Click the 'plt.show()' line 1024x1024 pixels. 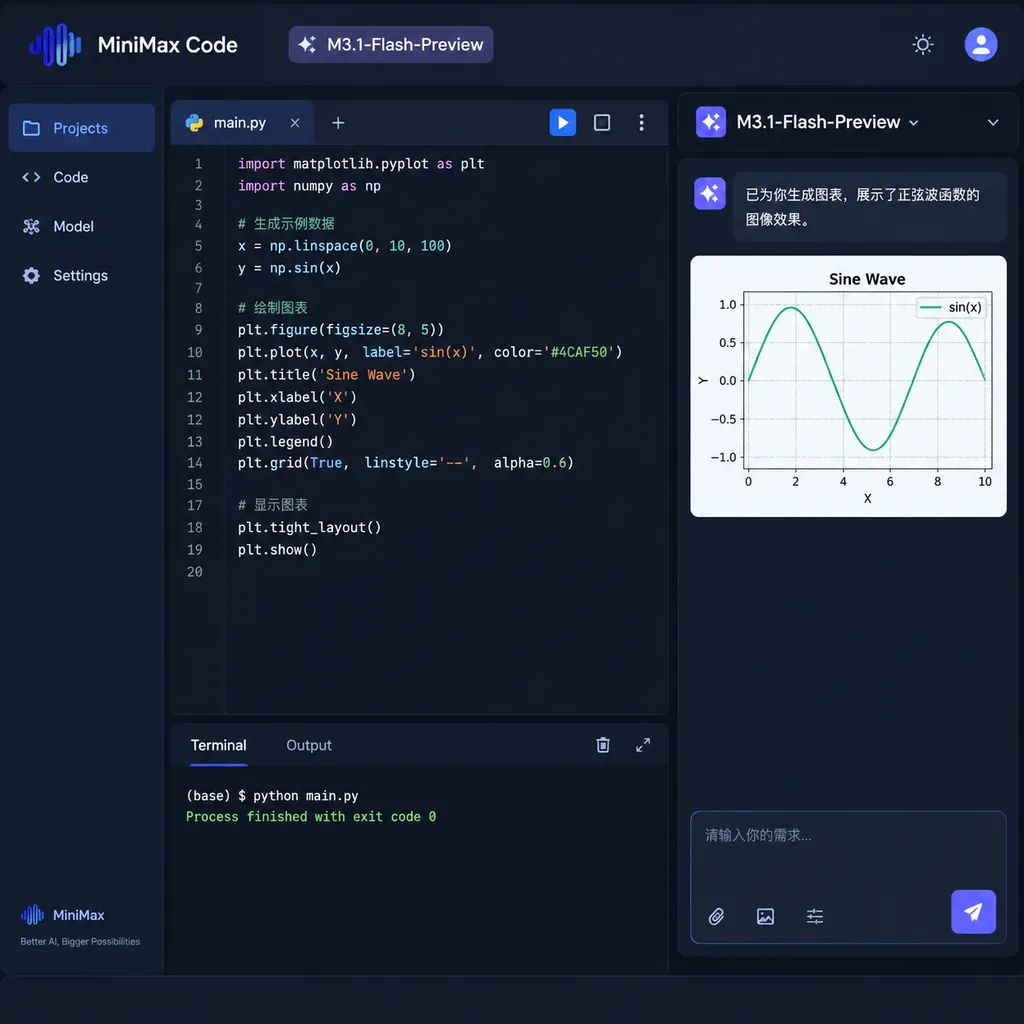[277, 549]
